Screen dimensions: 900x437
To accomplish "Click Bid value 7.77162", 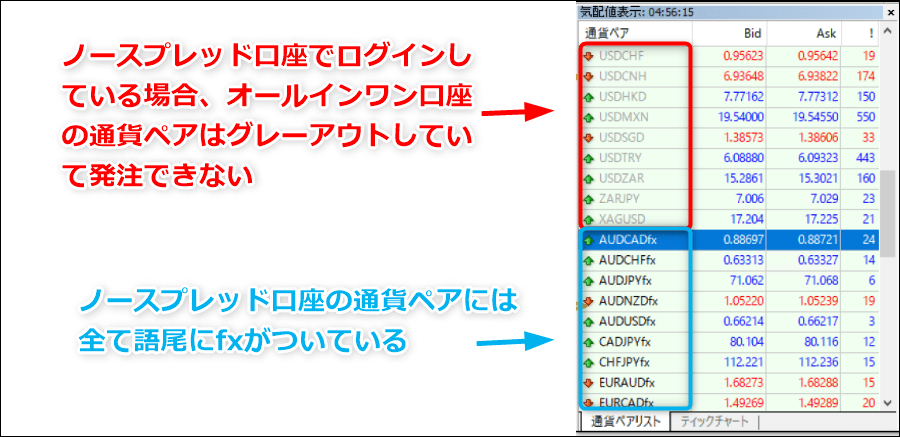I will [x=743, y=97].
